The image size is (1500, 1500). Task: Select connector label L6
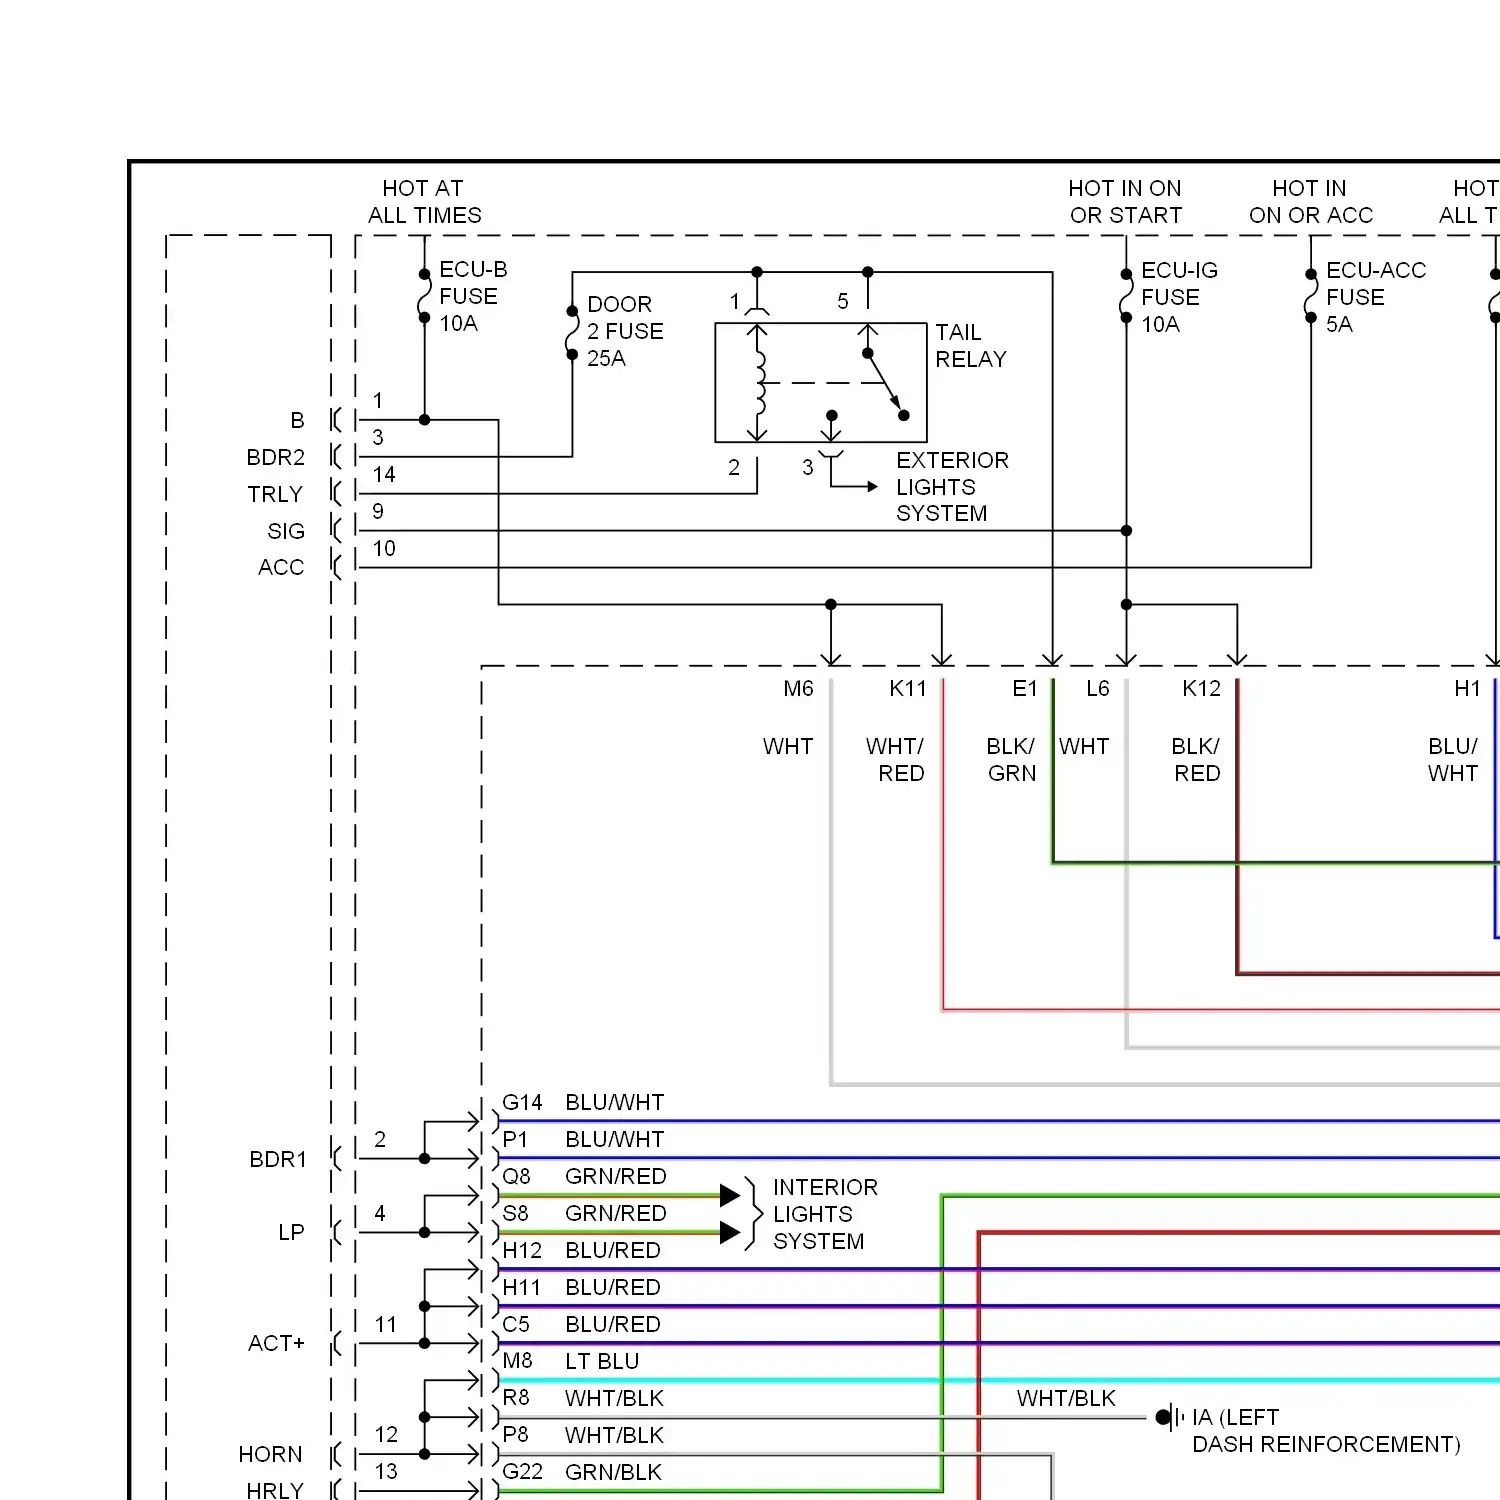point(1098,688)
